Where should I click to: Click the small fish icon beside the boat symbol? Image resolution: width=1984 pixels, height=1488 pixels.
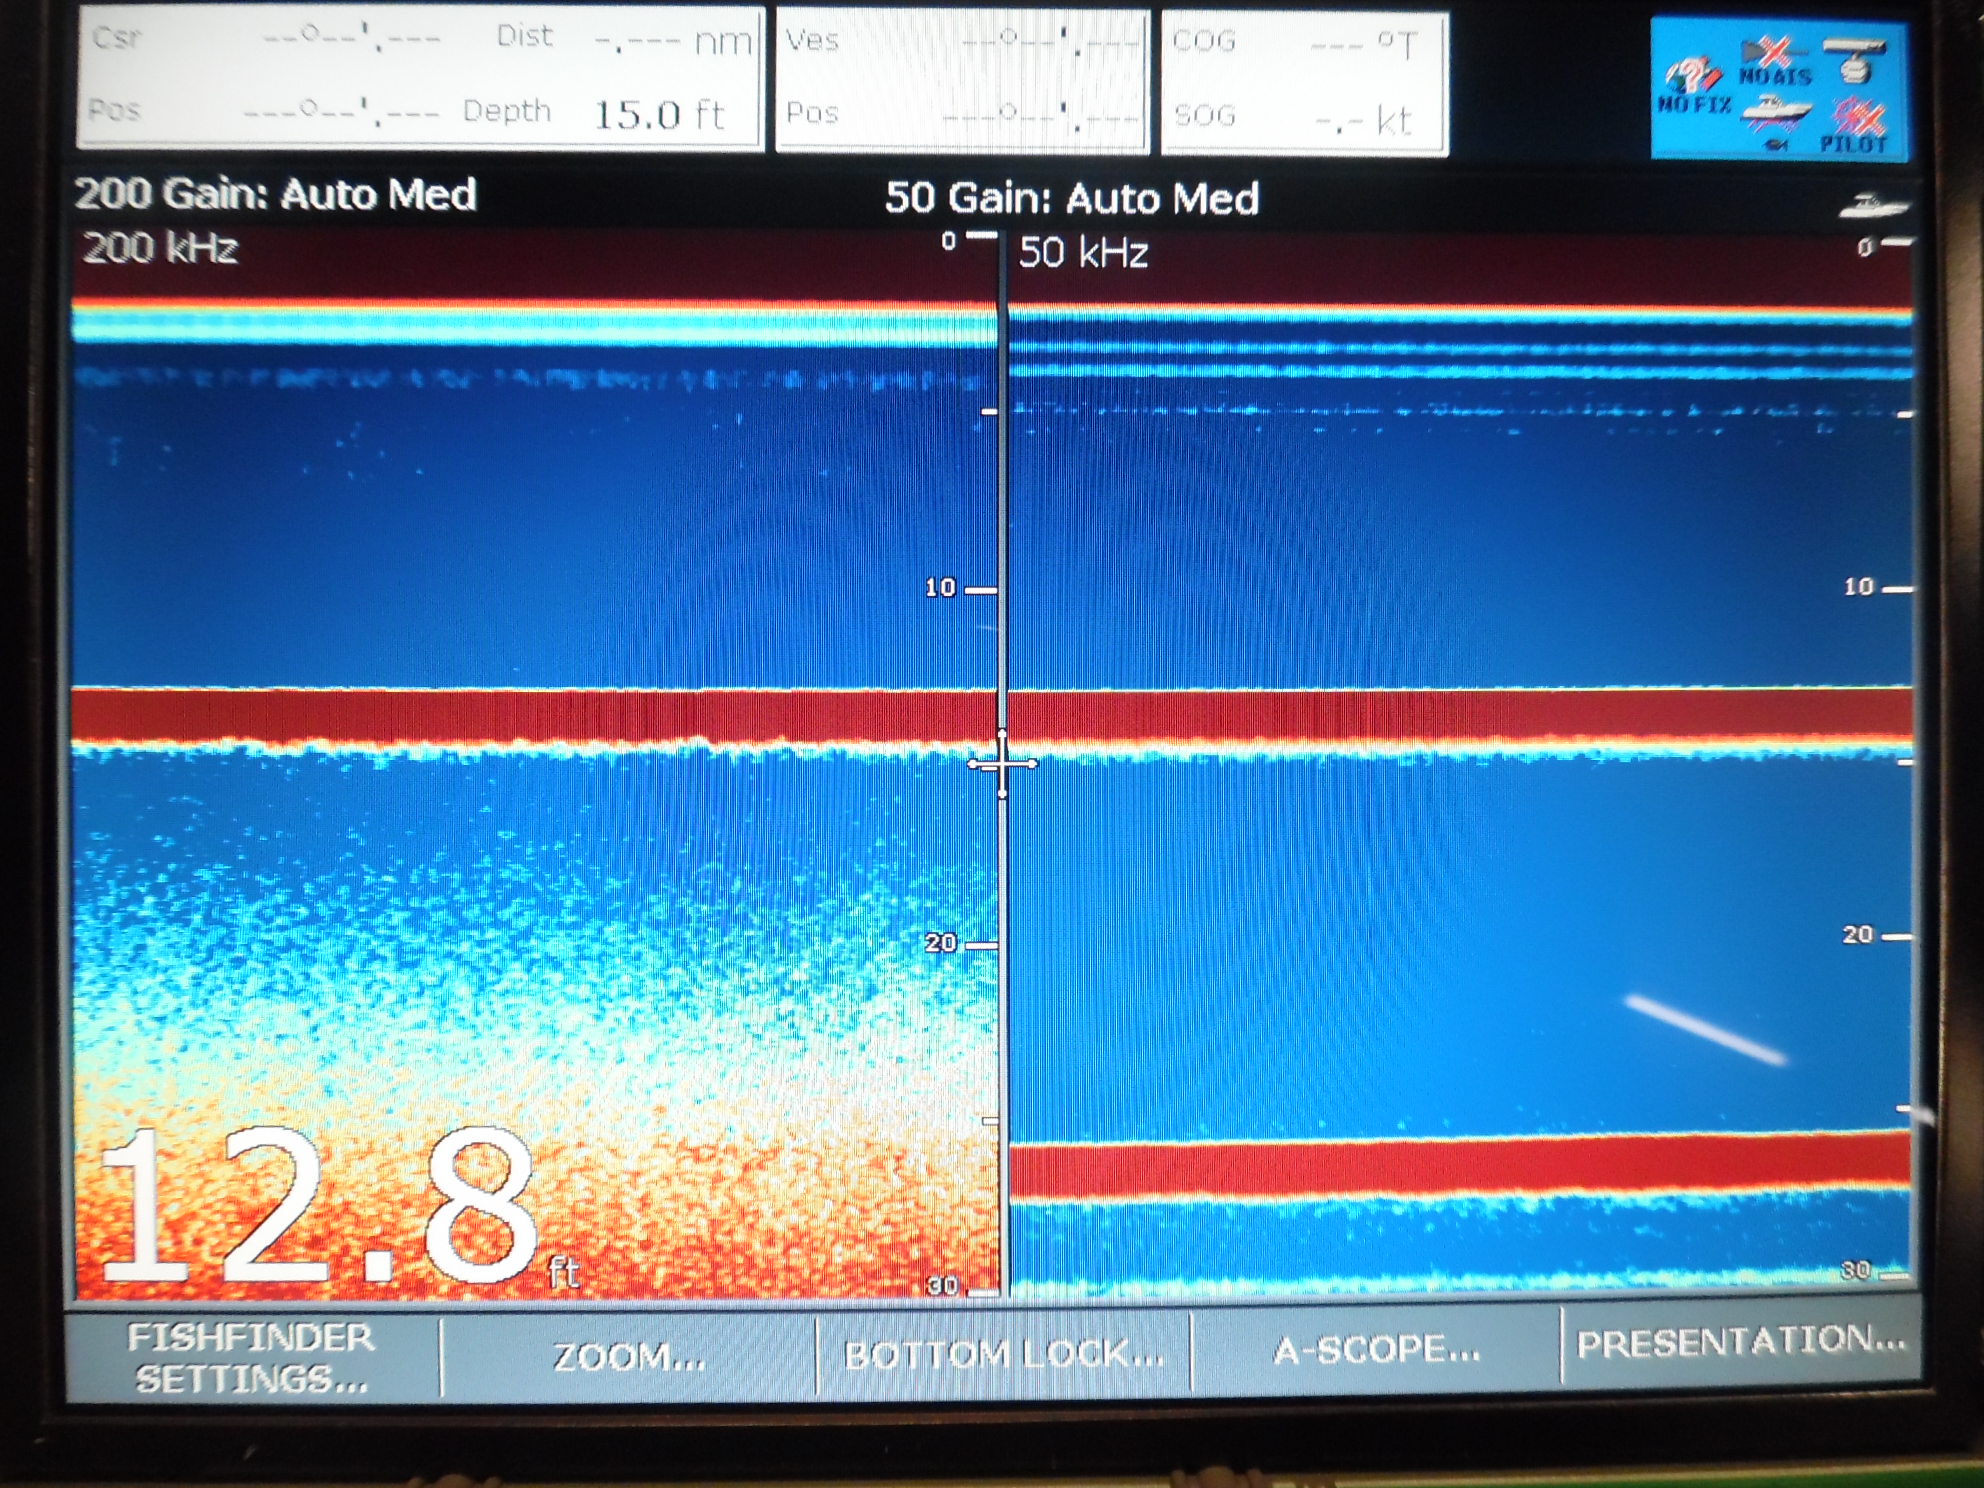[x=1775, y=146]
